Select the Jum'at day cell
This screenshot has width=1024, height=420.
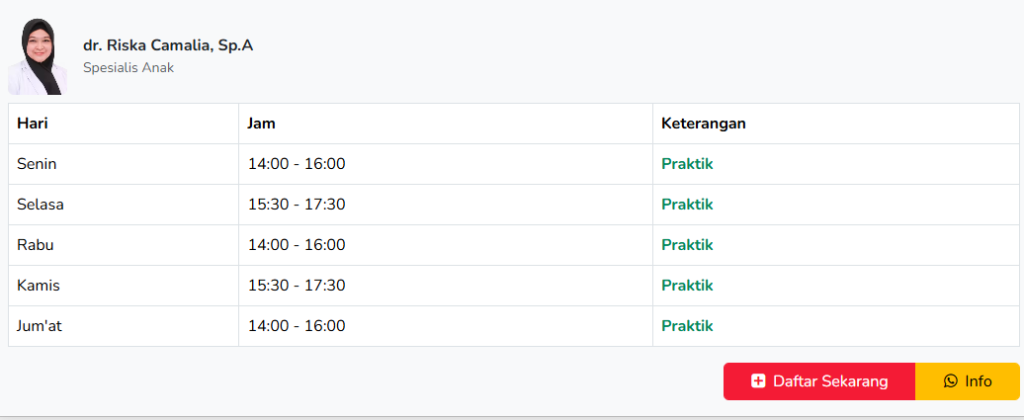click(40, 326)
